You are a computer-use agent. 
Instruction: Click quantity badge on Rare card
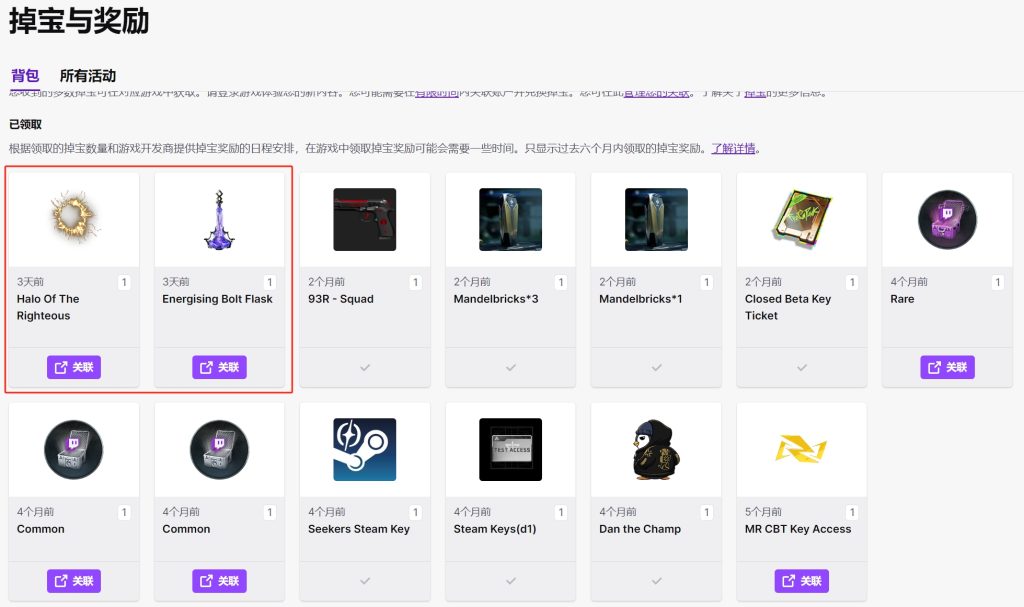998,282
